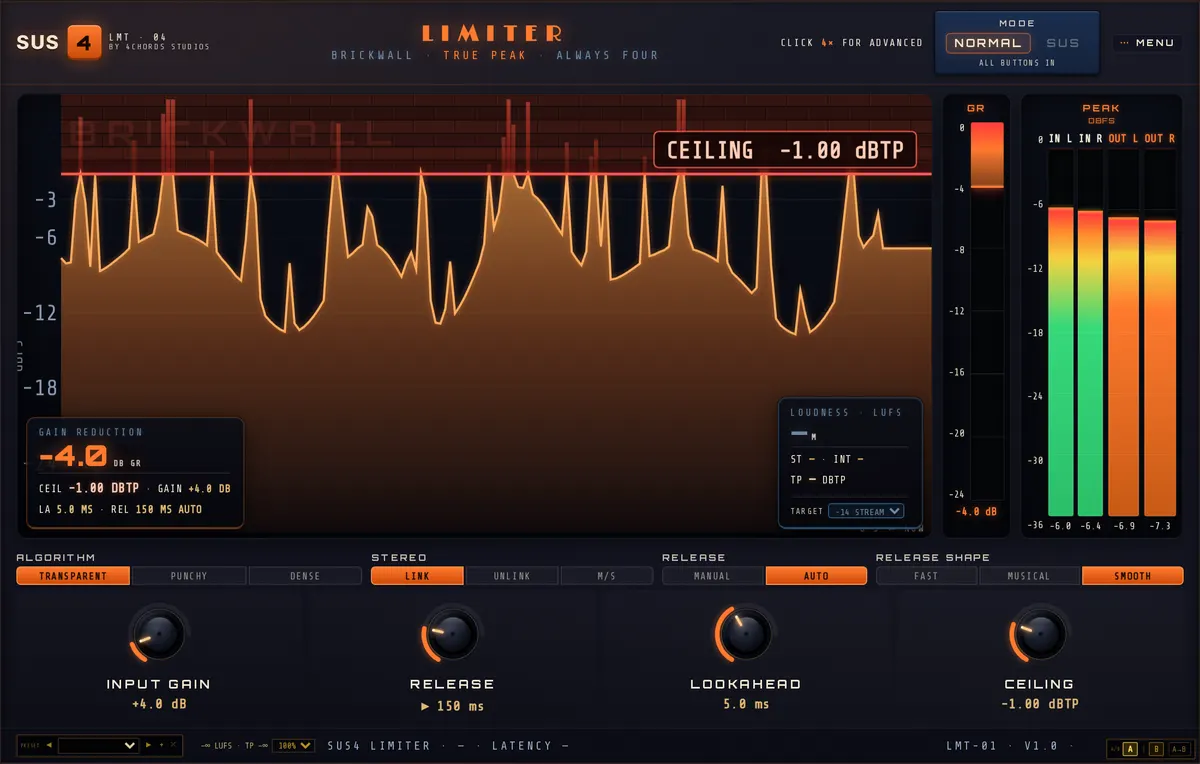Screen dimensions: 1200x764
Task: Copy A to B with A→B button
Action: (1179, 749)
